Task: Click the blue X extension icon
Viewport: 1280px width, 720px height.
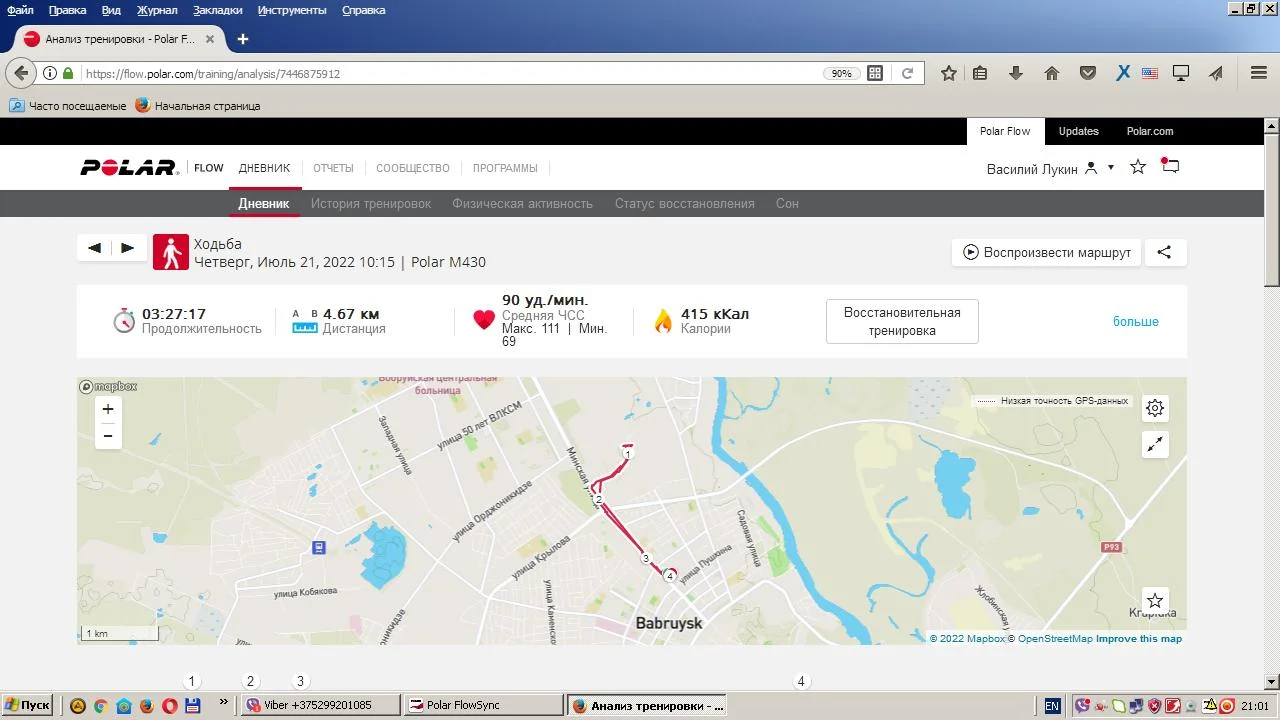Action: 1123,73
